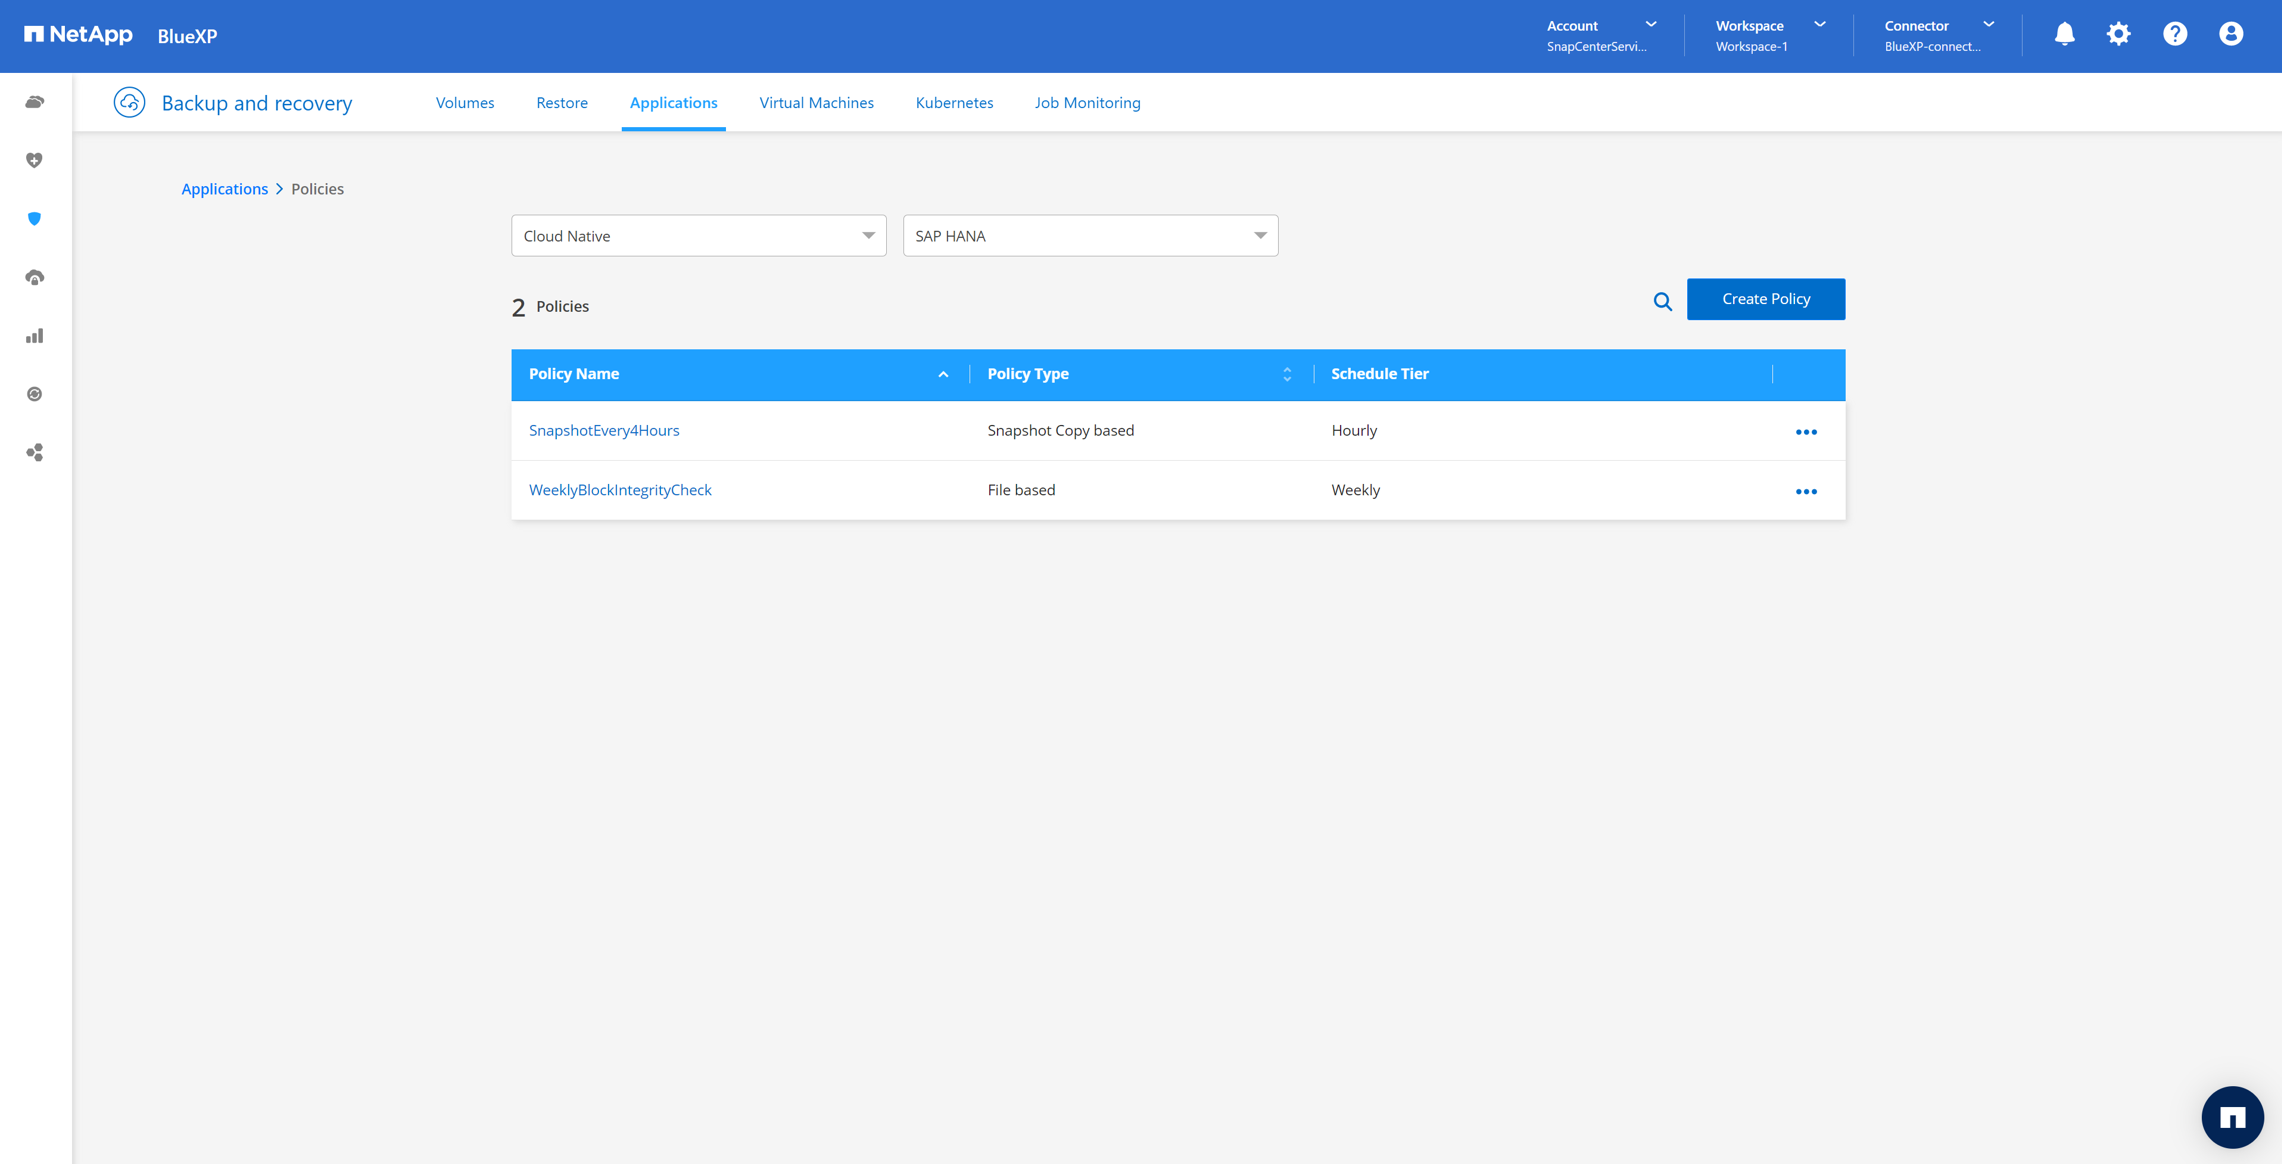Click the search magnifier above policies table

coord(1662,301)
